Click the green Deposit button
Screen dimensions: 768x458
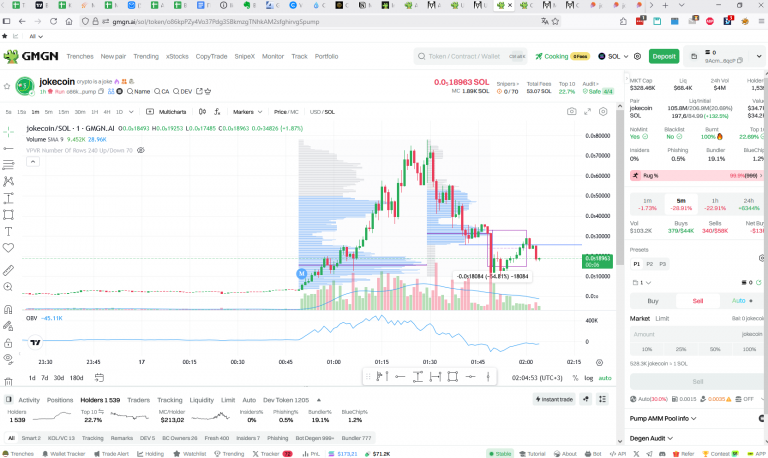[x=664, y=56]
